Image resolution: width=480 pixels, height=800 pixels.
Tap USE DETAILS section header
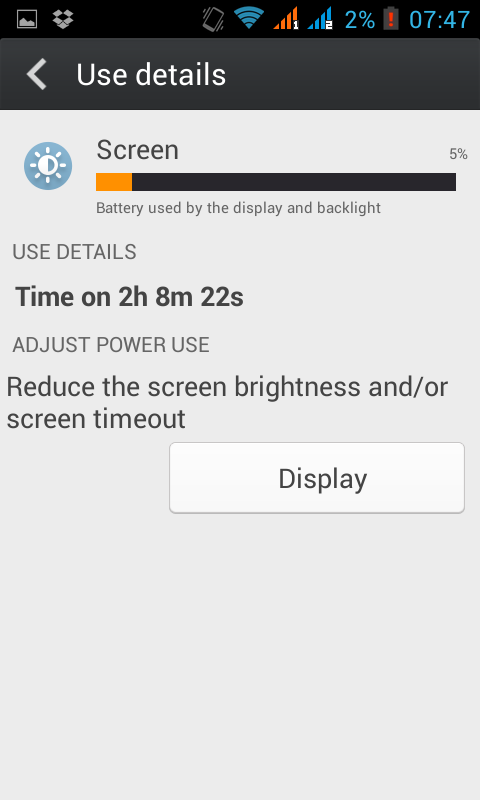tap(74, 252)
